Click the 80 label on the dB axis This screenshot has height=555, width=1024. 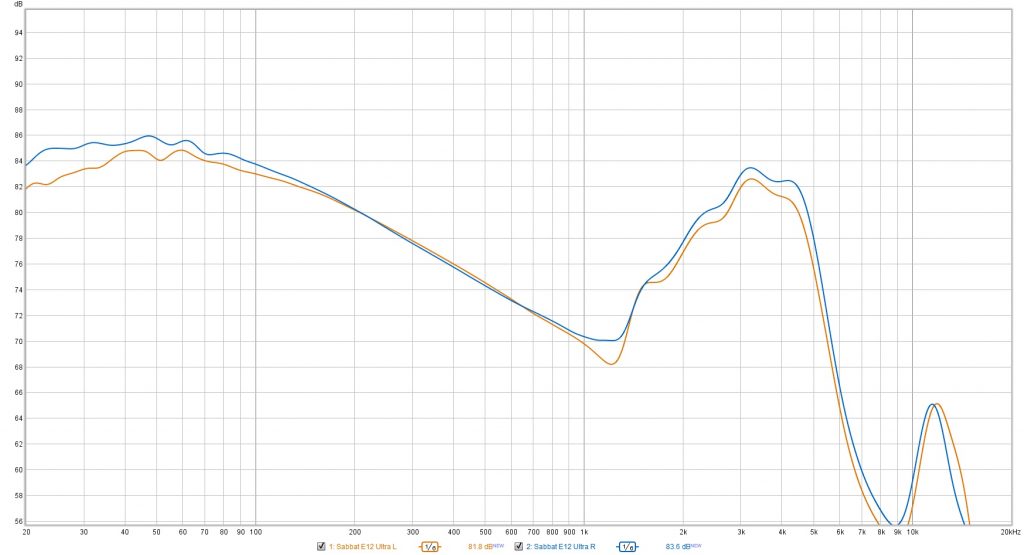(x=17, y=212)
